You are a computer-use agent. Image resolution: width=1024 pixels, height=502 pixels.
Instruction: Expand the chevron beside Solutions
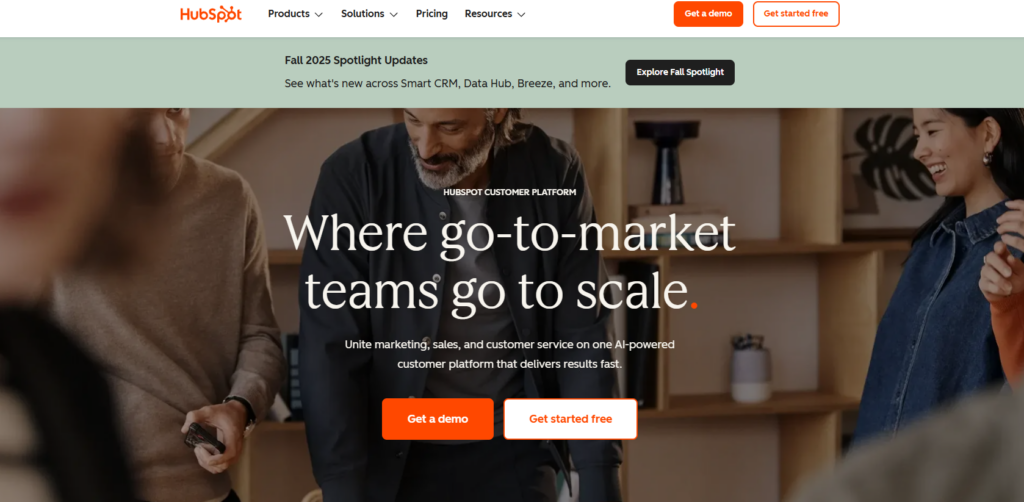(x=393, y=14)
